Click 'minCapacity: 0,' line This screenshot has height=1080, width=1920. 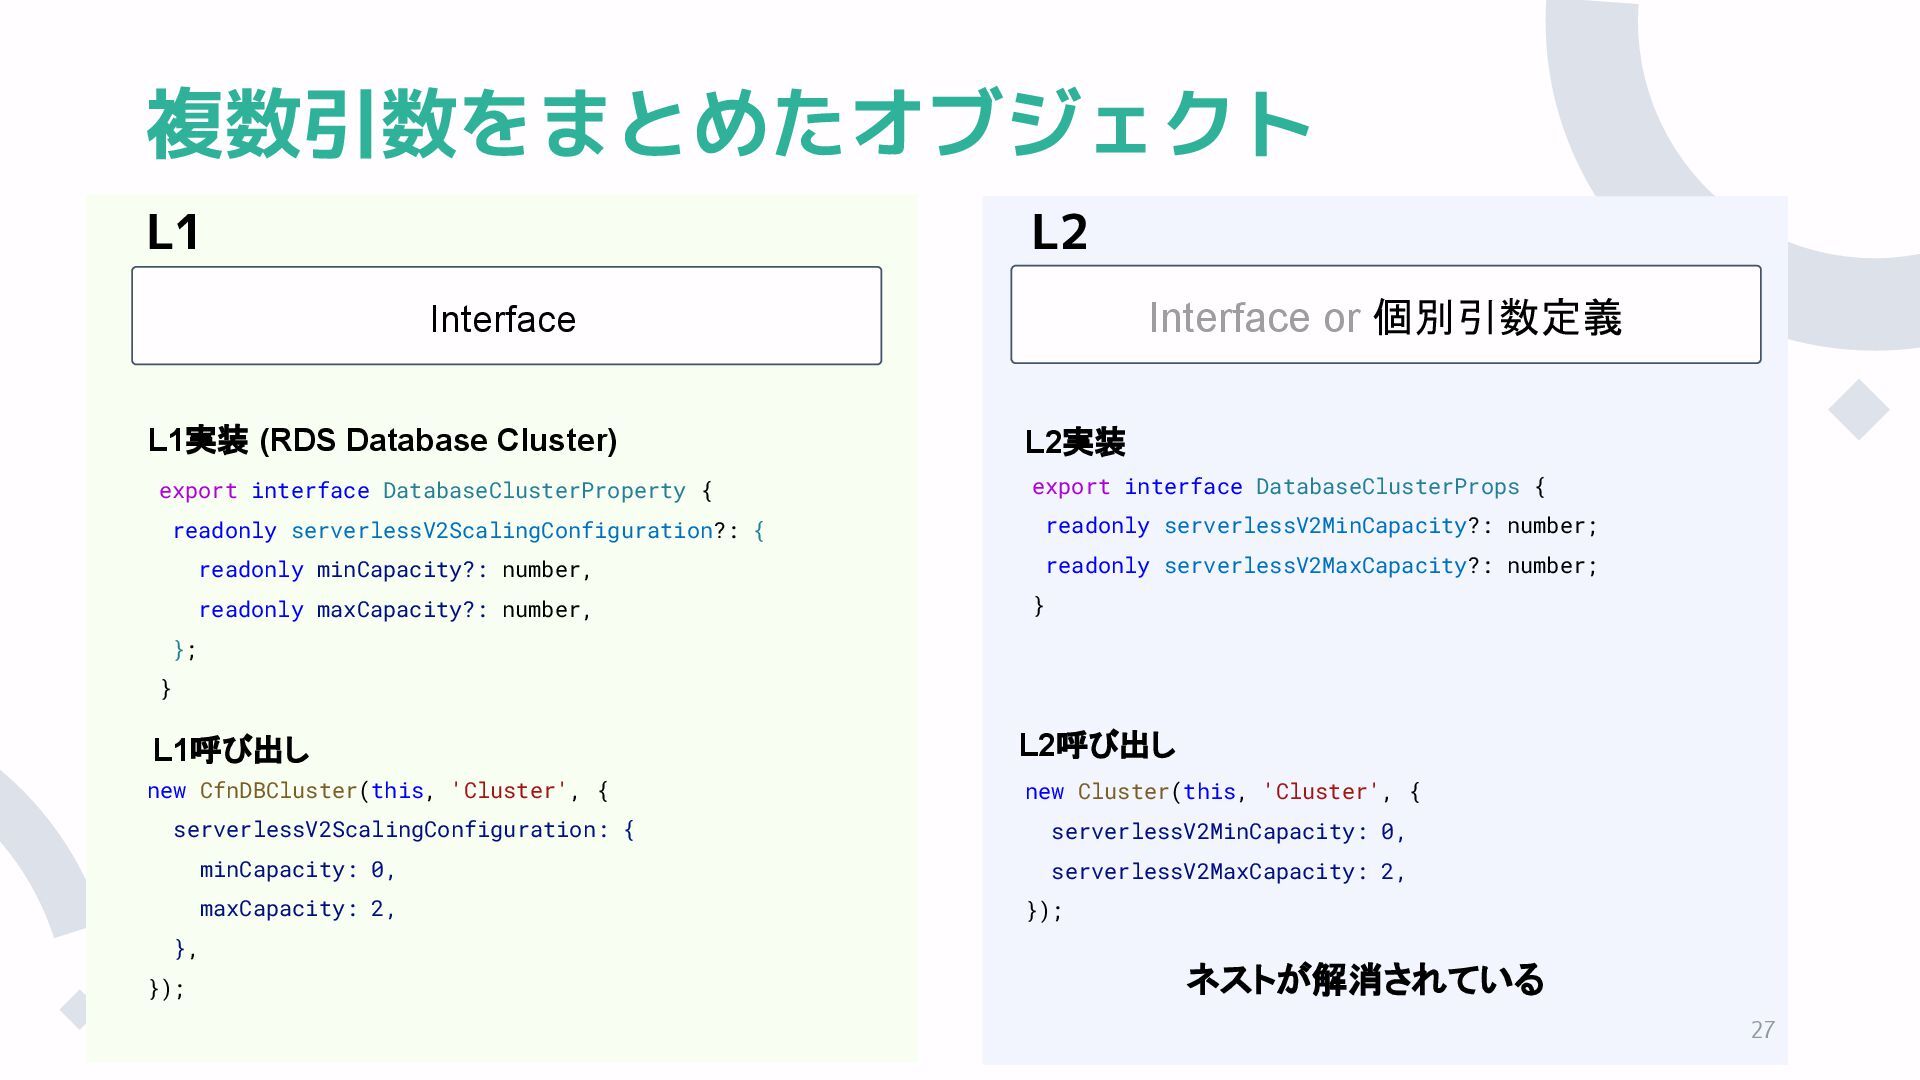pos(298,870)
